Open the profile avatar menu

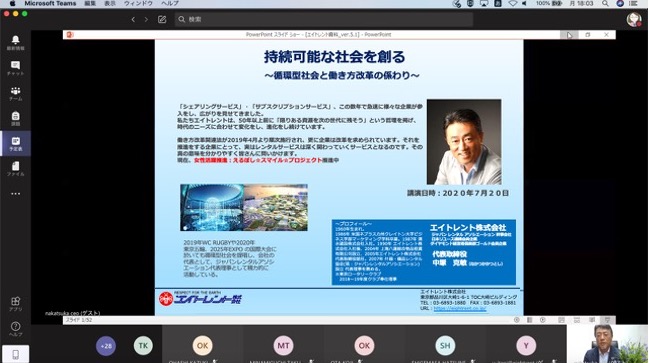[x=633, y=19]
